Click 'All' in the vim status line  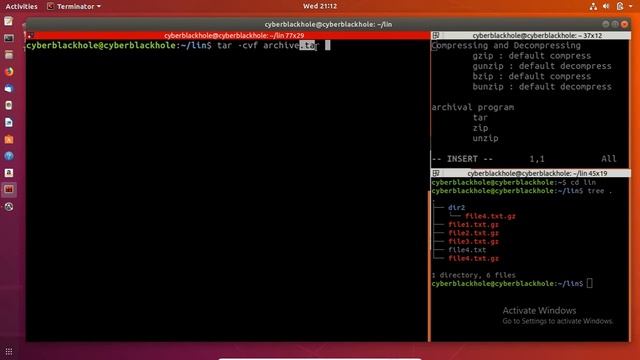coord(609,159)
